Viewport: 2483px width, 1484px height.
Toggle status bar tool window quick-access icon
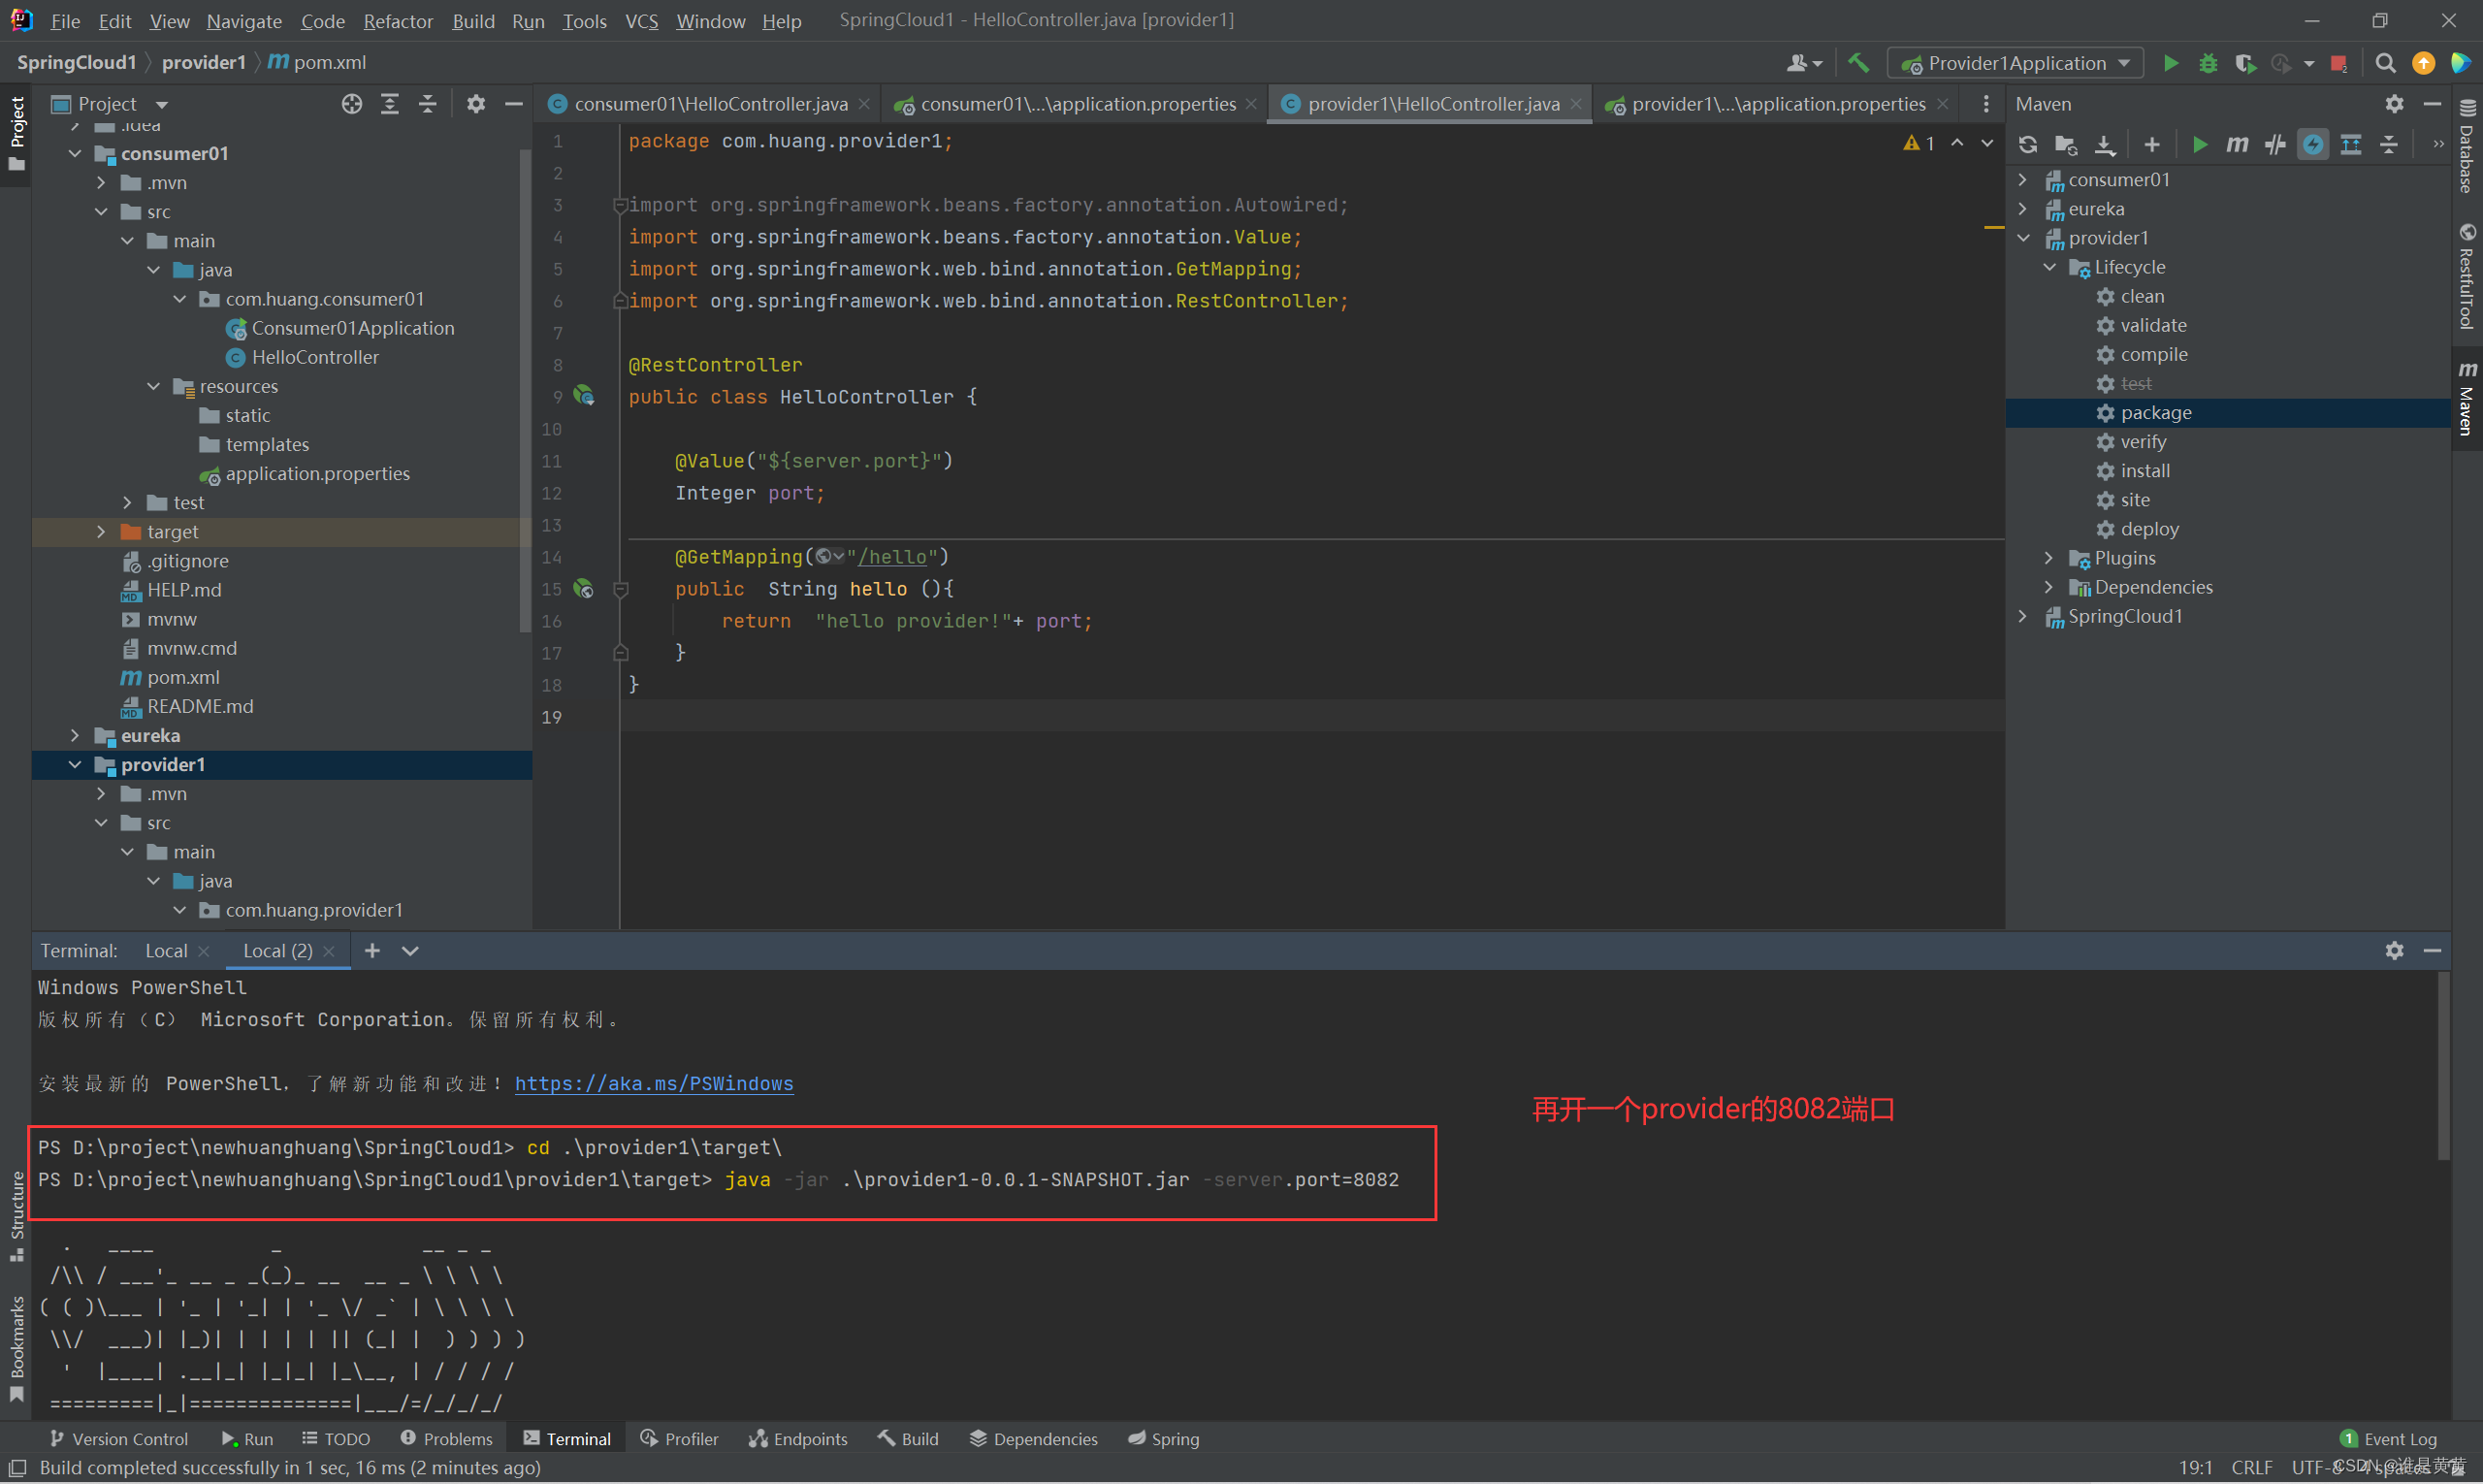tap(17, 1468)
